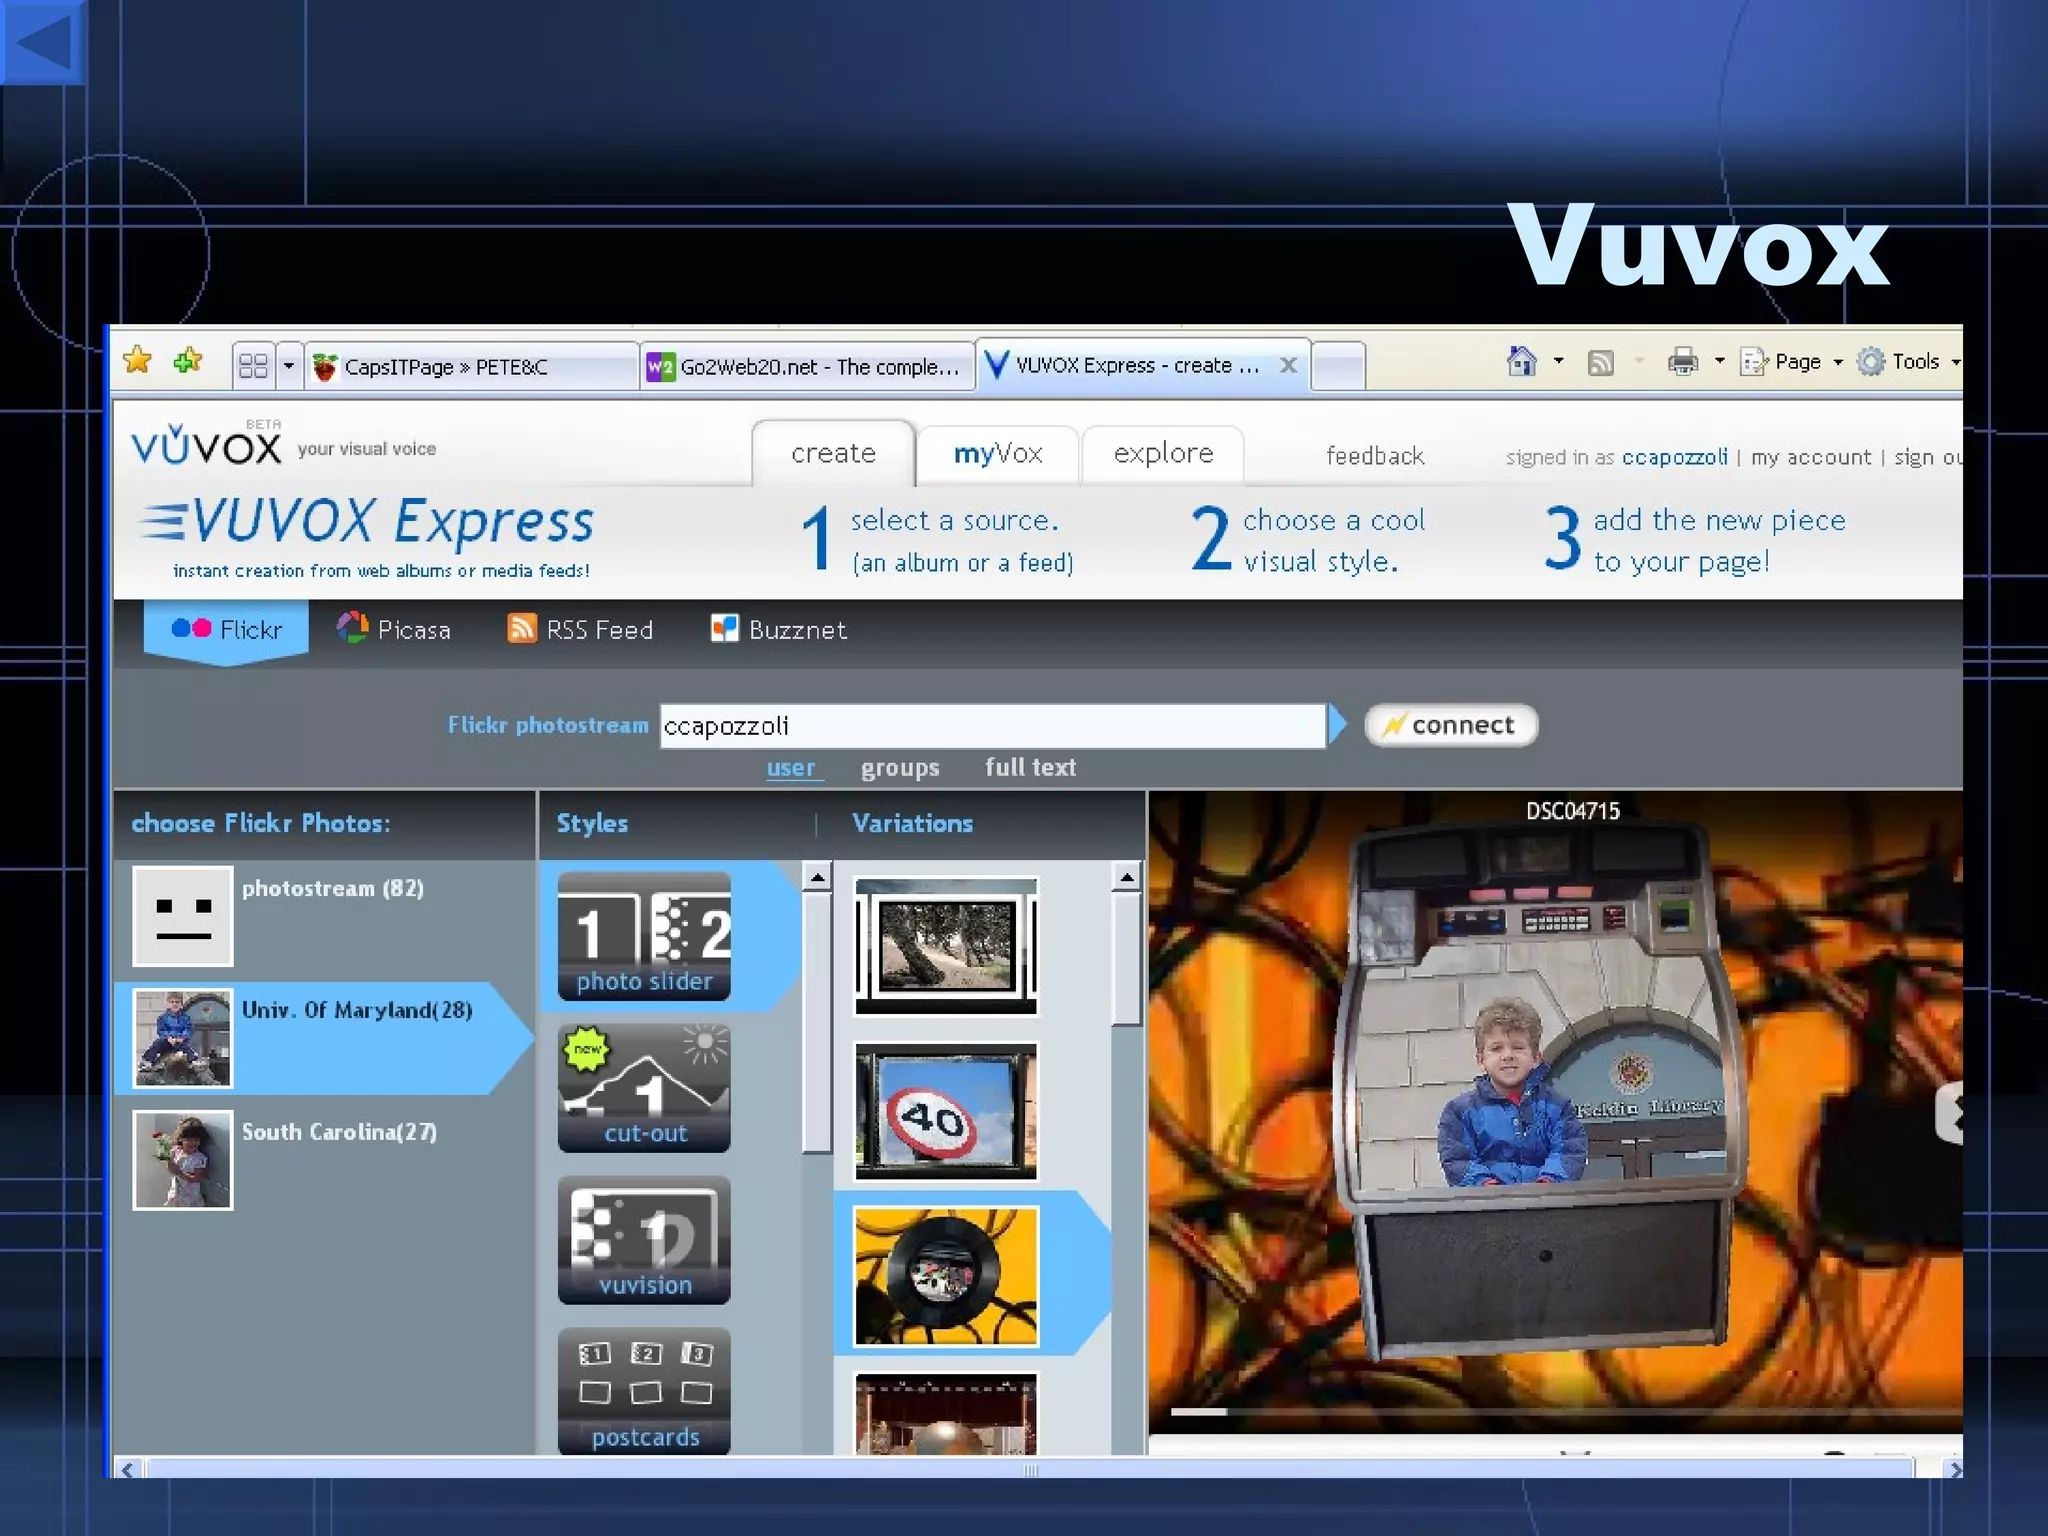Choose the Flickr source tab
The height and width of the screenshot is (1536, 2048).
coord(226,629)
